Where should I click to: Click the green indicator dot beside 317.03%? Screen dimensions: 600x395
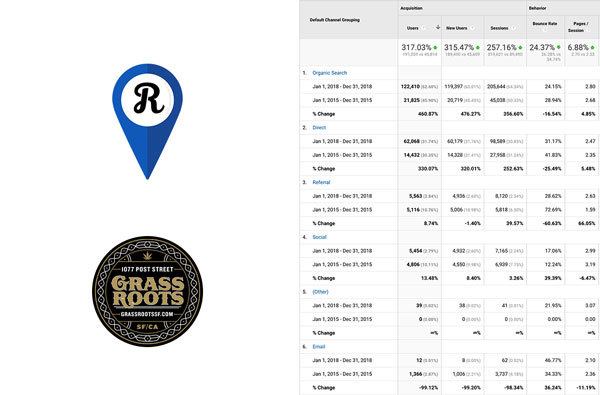coord(435,48)
